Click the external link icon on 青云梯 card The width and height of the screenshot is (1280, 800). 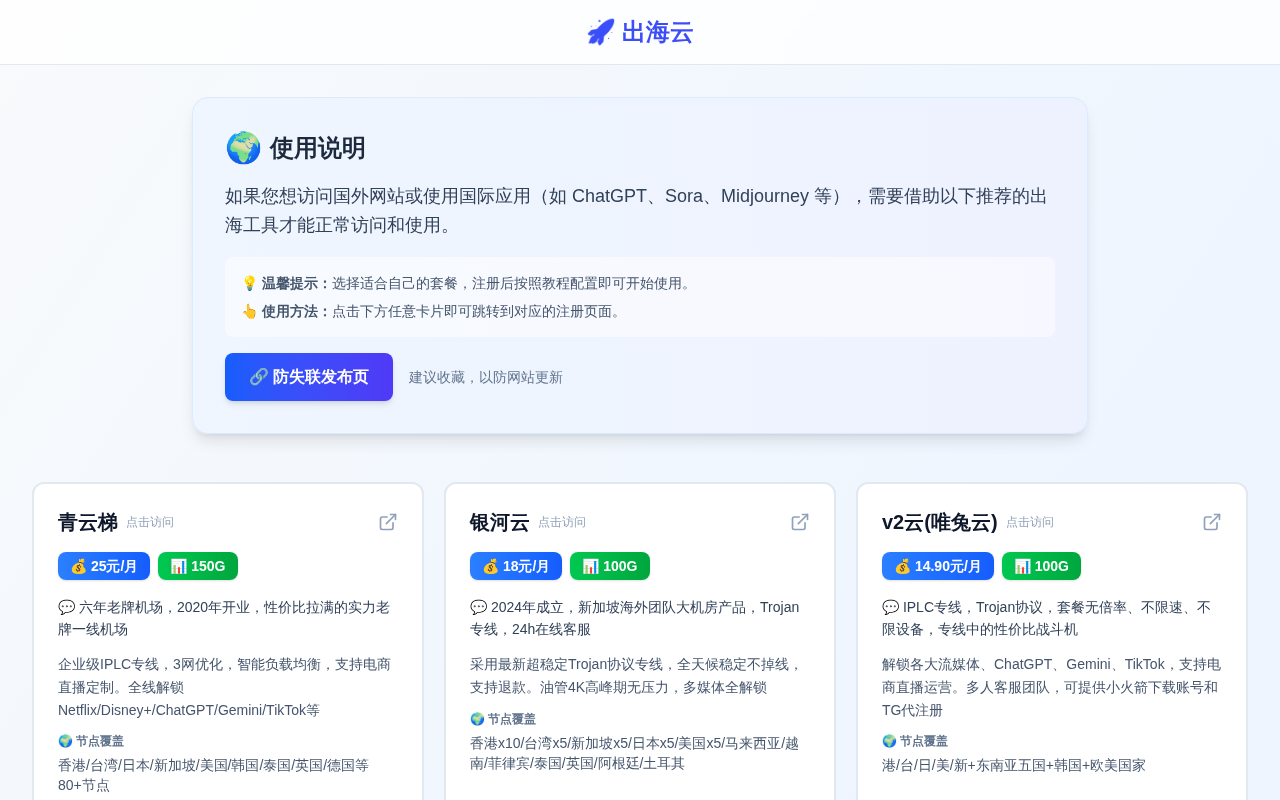[388, 522]
